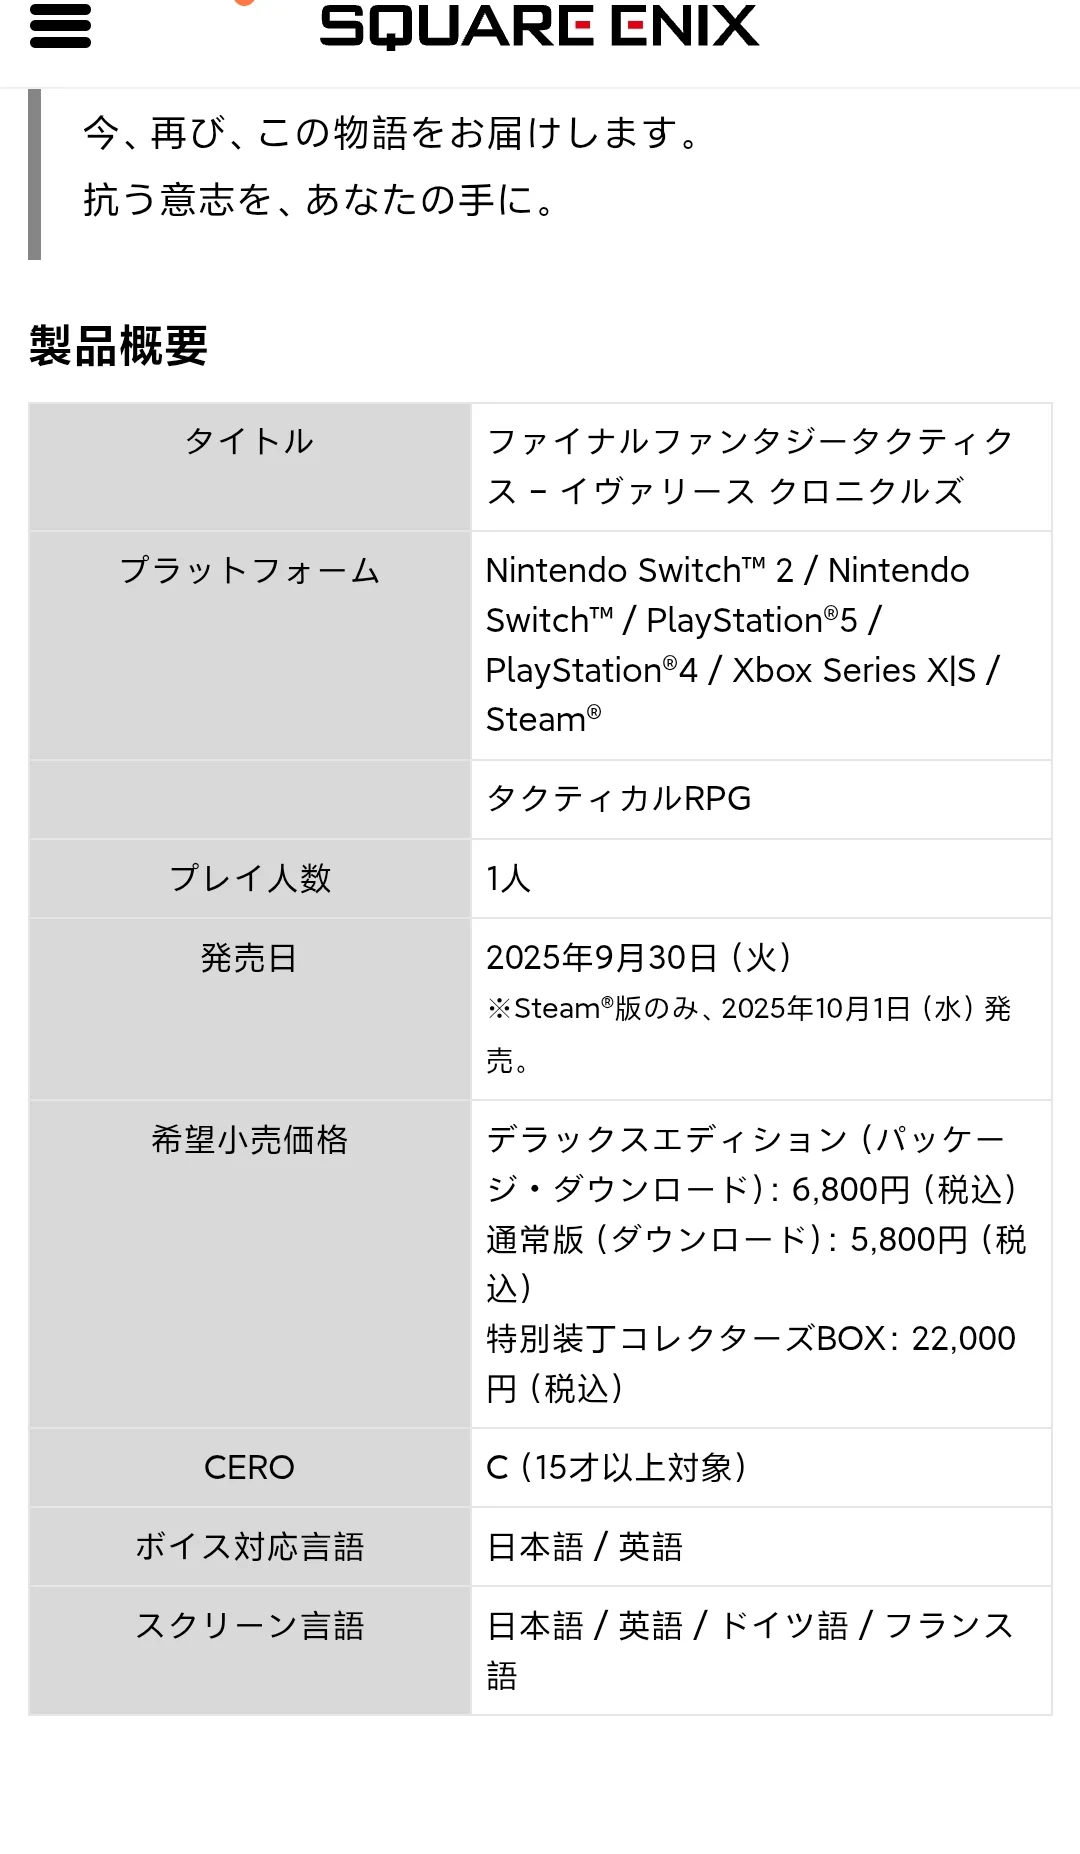1080x1854 pixels.
Task: Select the コレクターズBOX 22,000円 price text
Action: 751,1363
